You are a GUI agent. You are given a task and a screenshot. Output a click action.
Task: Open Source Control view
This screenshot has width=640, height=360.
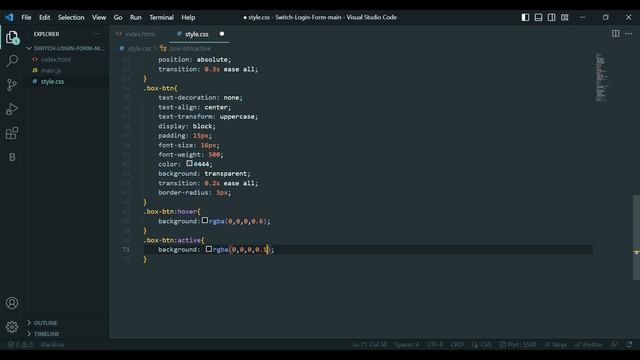tap(12, 85)
